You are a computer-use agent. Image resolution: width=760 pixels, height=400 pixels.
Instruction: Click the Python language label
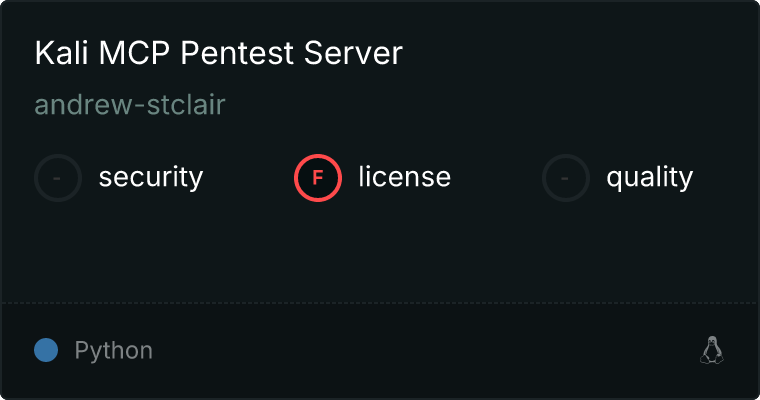click(x=114, y=351)
